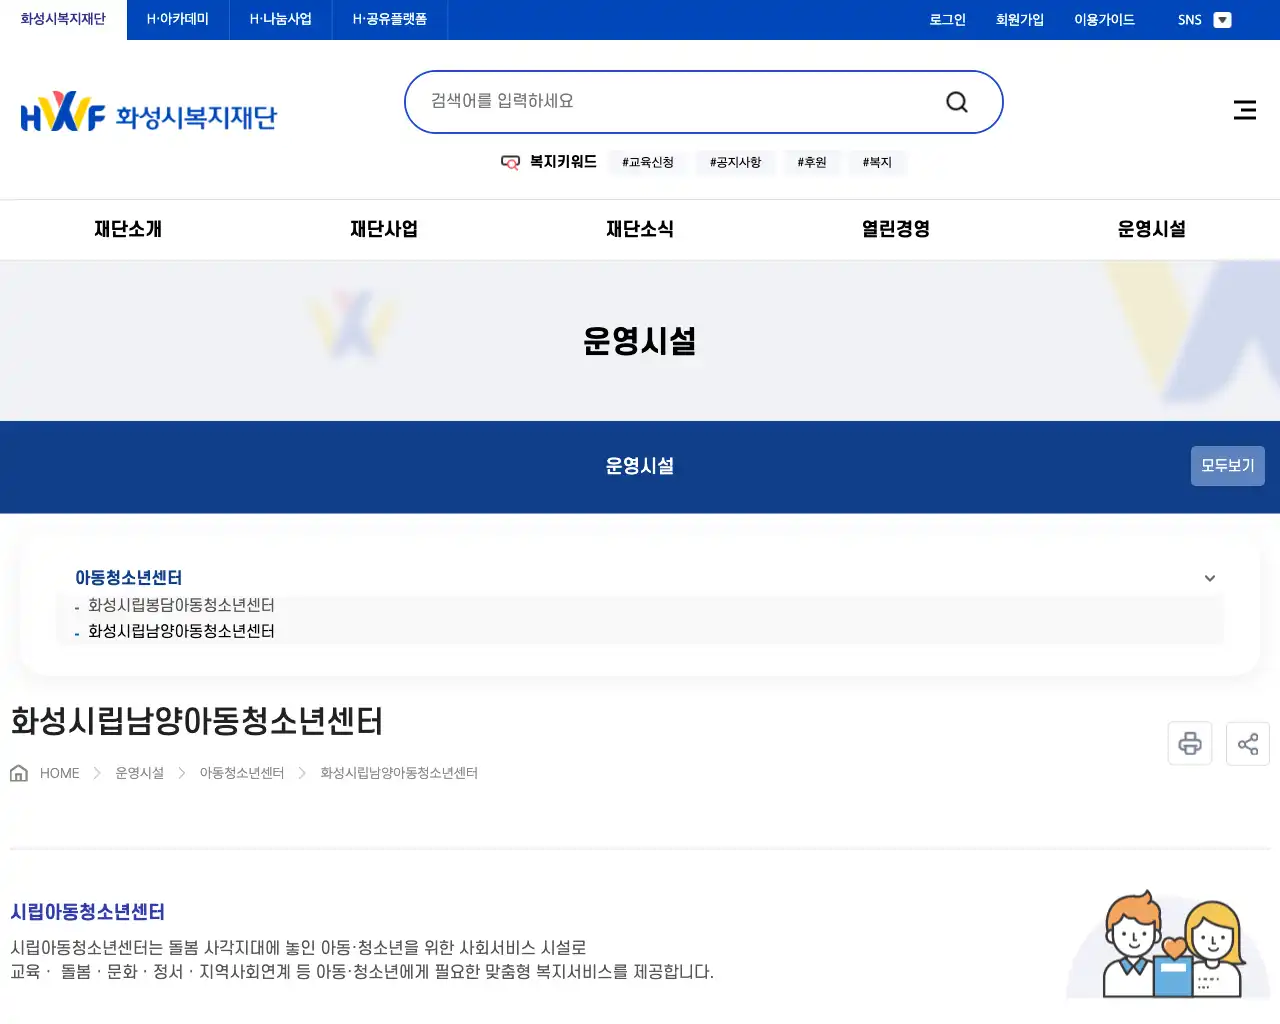The image size is (1280, 1024).
Task: Click the 복지키워드 speech bubble icon
Action: pos(510,161)
